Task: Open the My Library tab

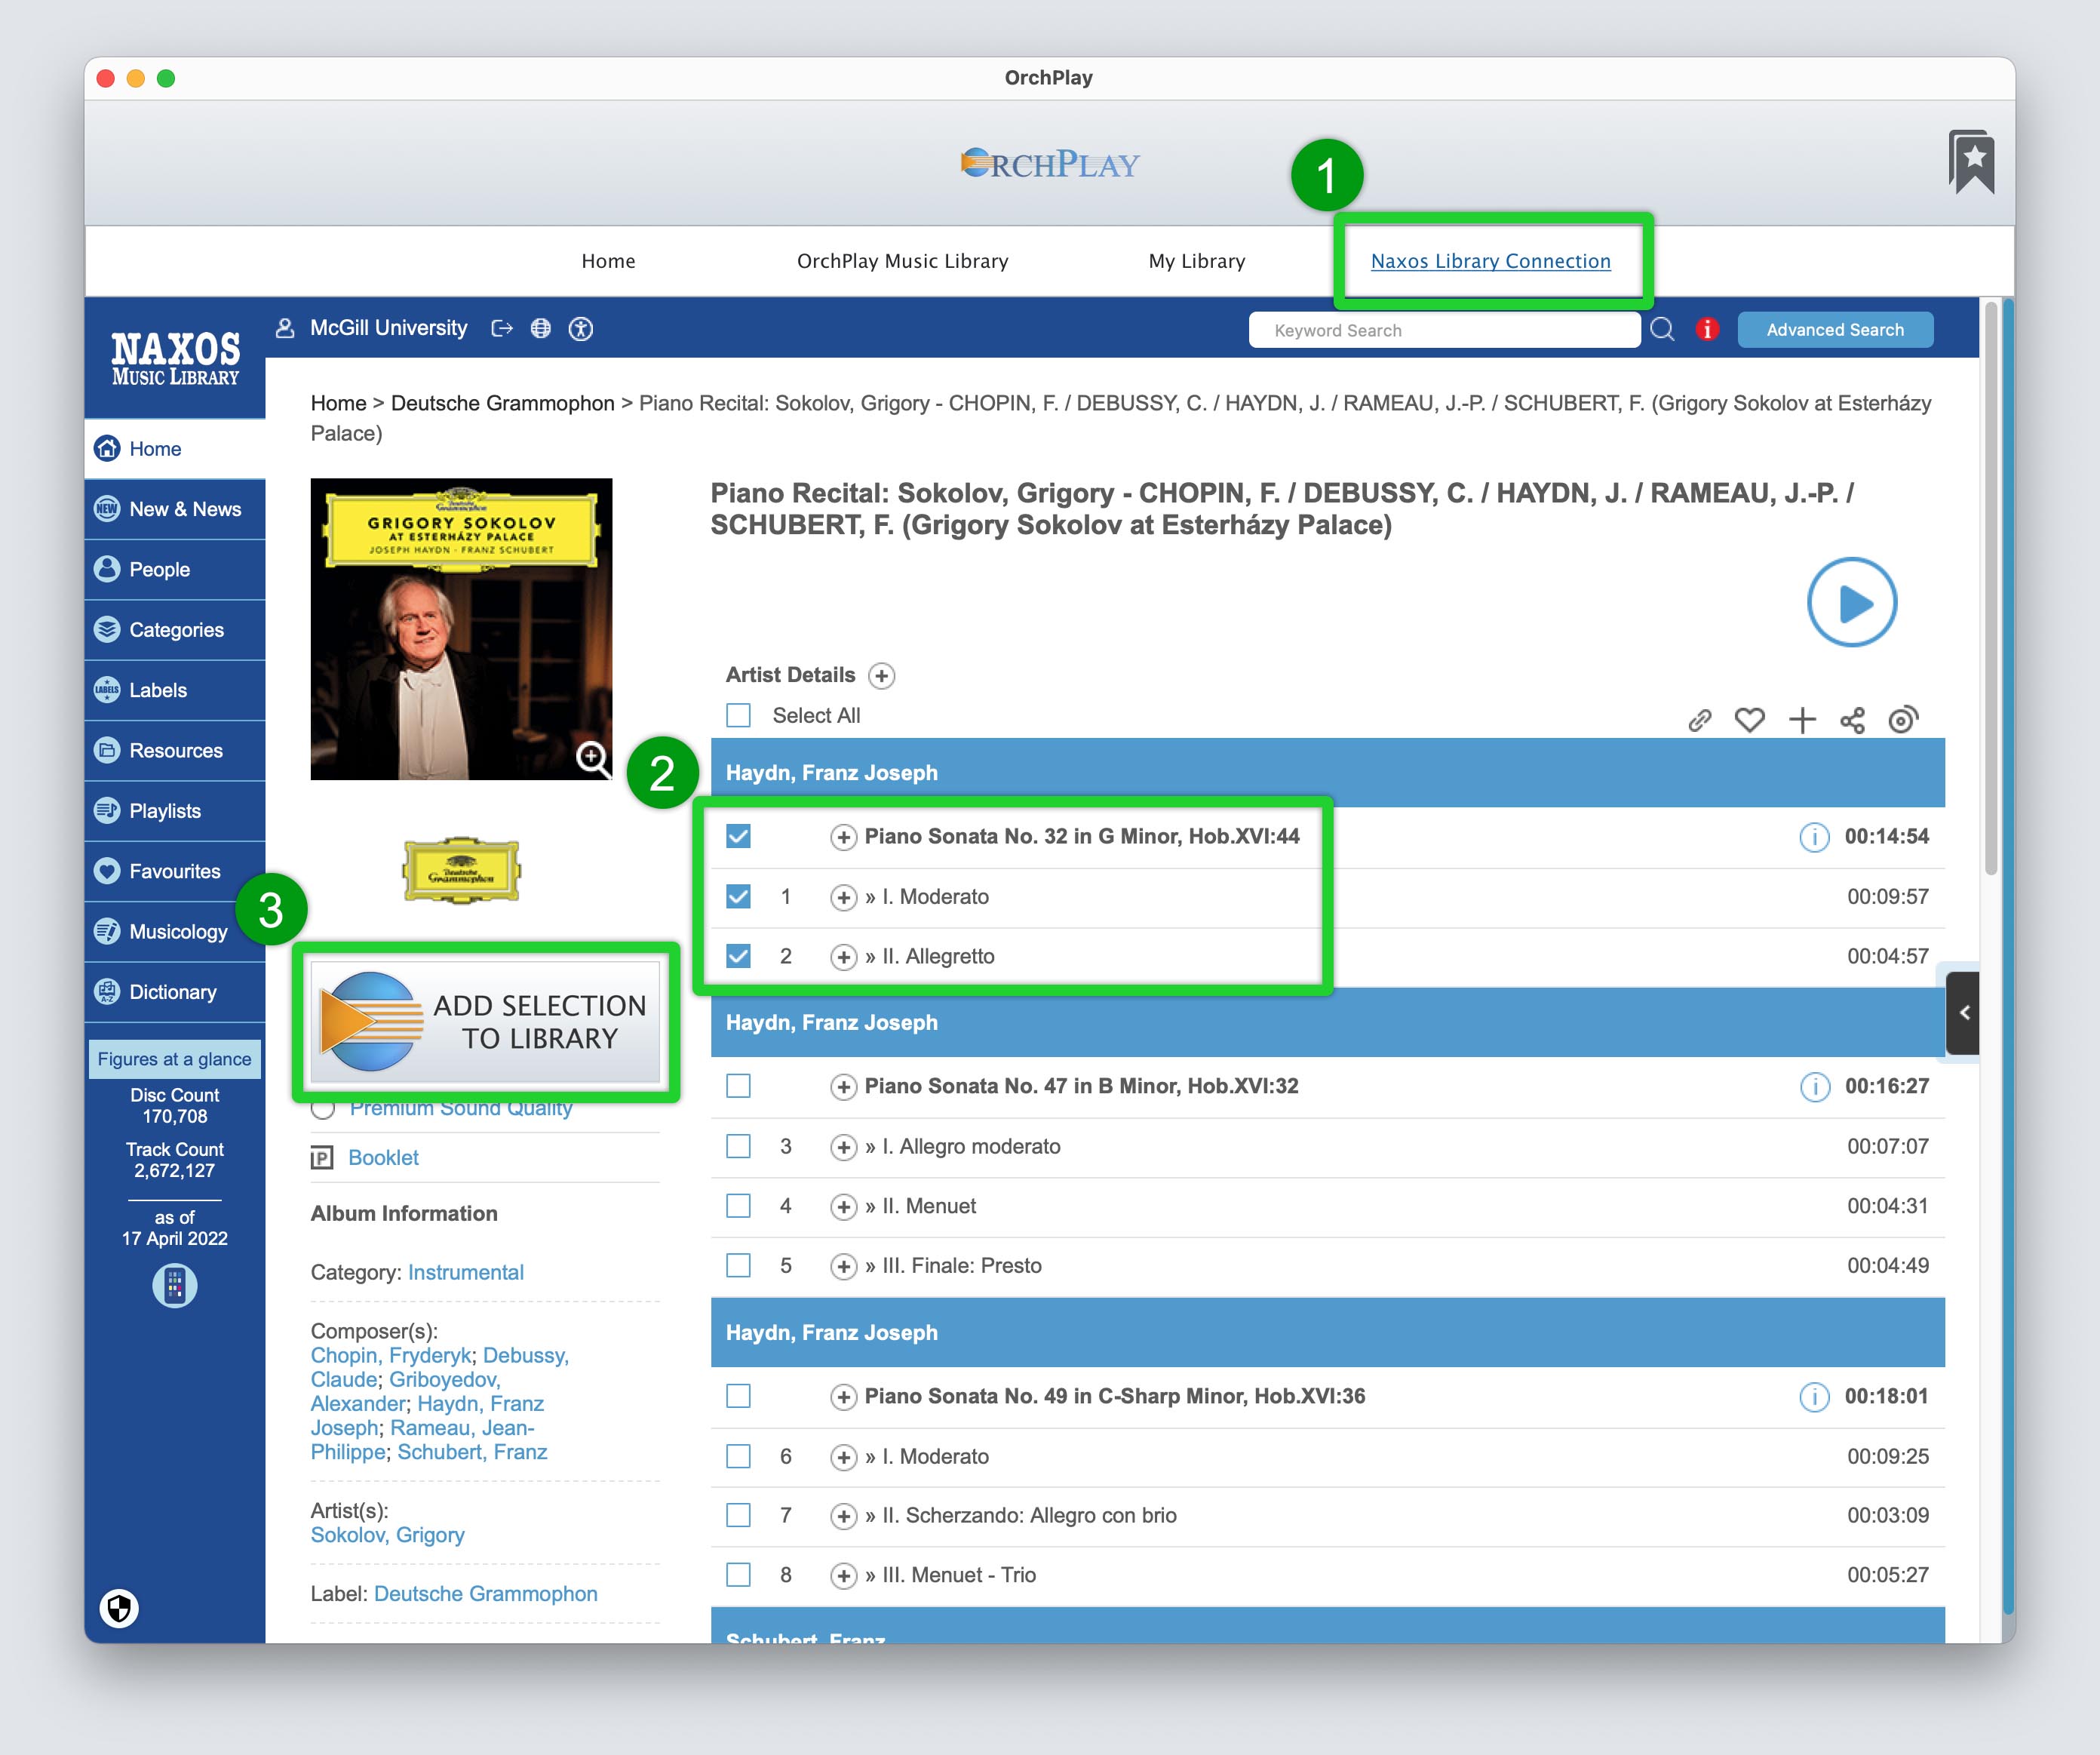Action: tap(1196, 261)
